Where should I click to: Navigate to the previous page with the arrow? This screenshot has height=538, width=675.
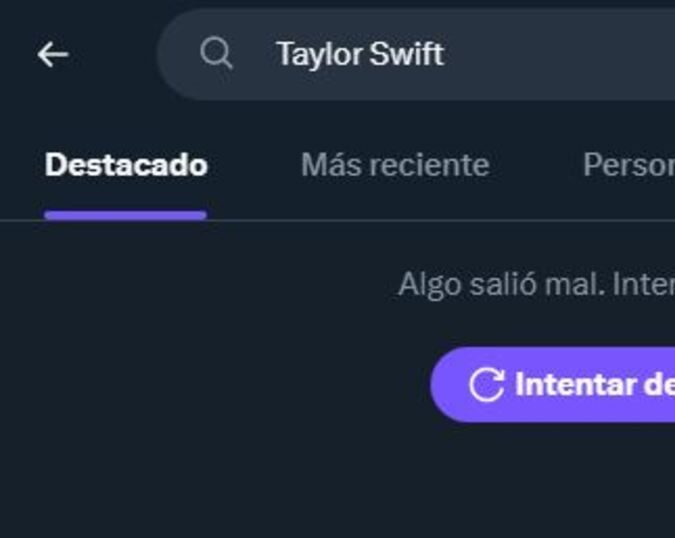(53, 55)
